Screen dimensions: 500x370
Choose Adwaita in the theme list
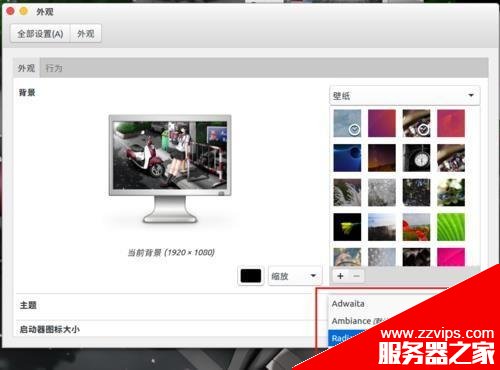click(348, 304)
